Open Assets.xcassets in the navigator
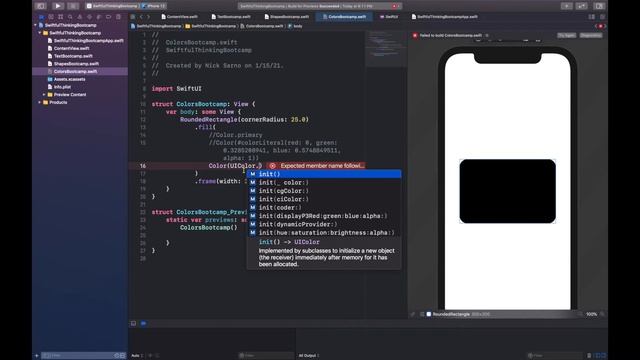Screen dimensions: 640x360 (69, 79)
